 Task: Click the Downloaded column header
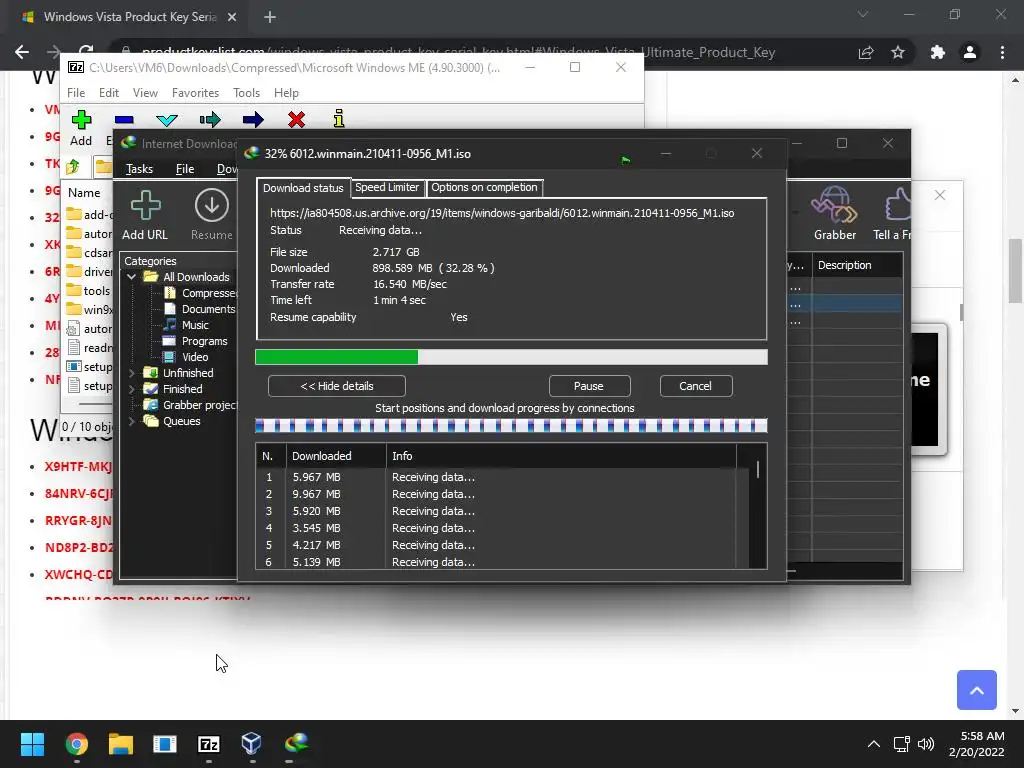tap(336, 456)
